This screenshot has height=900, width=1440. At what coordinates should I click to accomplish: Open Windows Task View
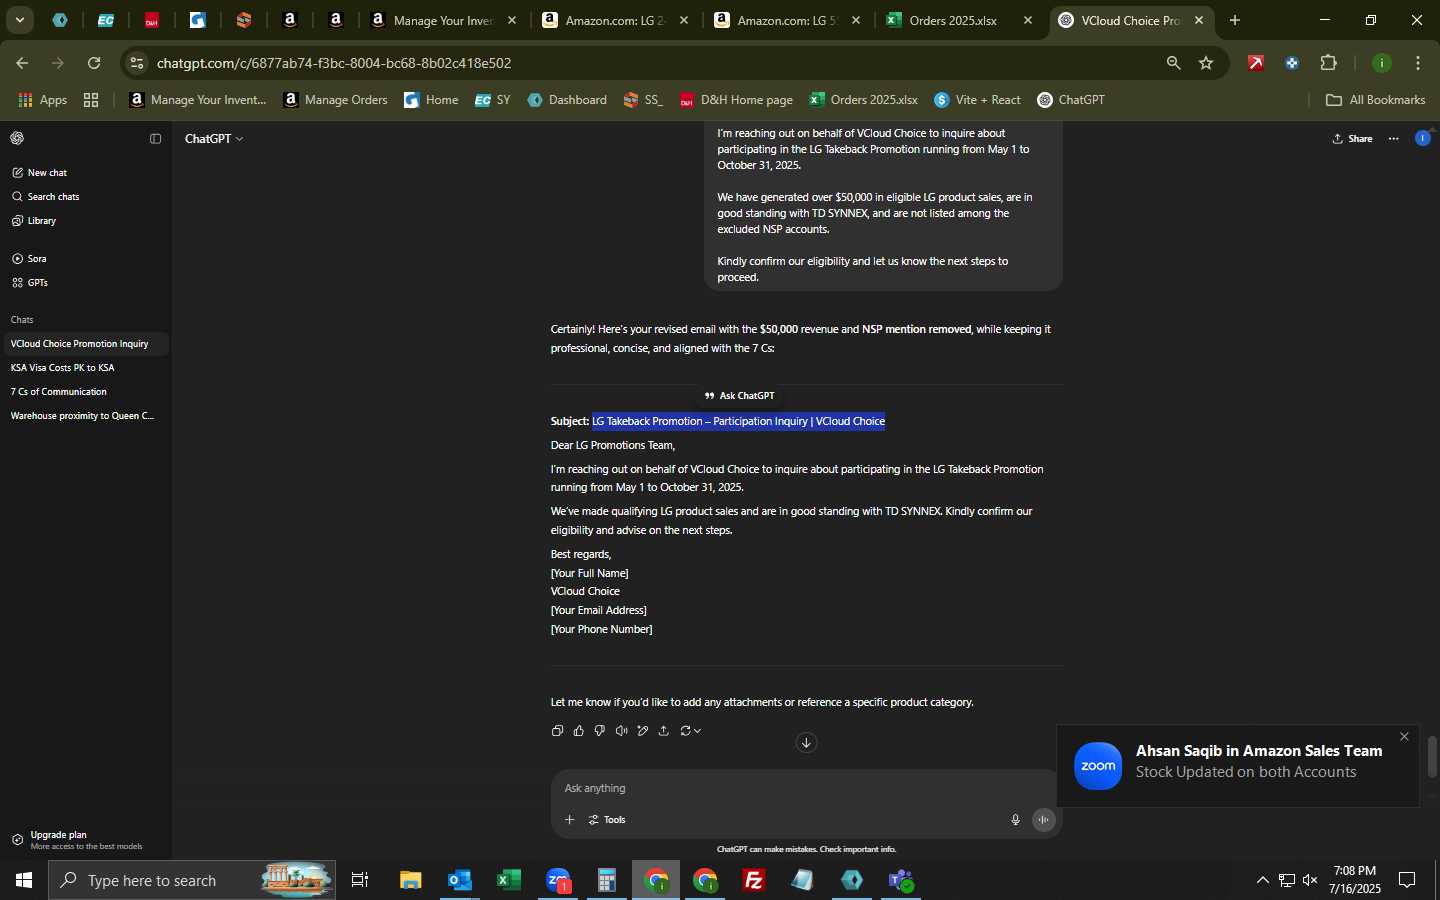360,880
